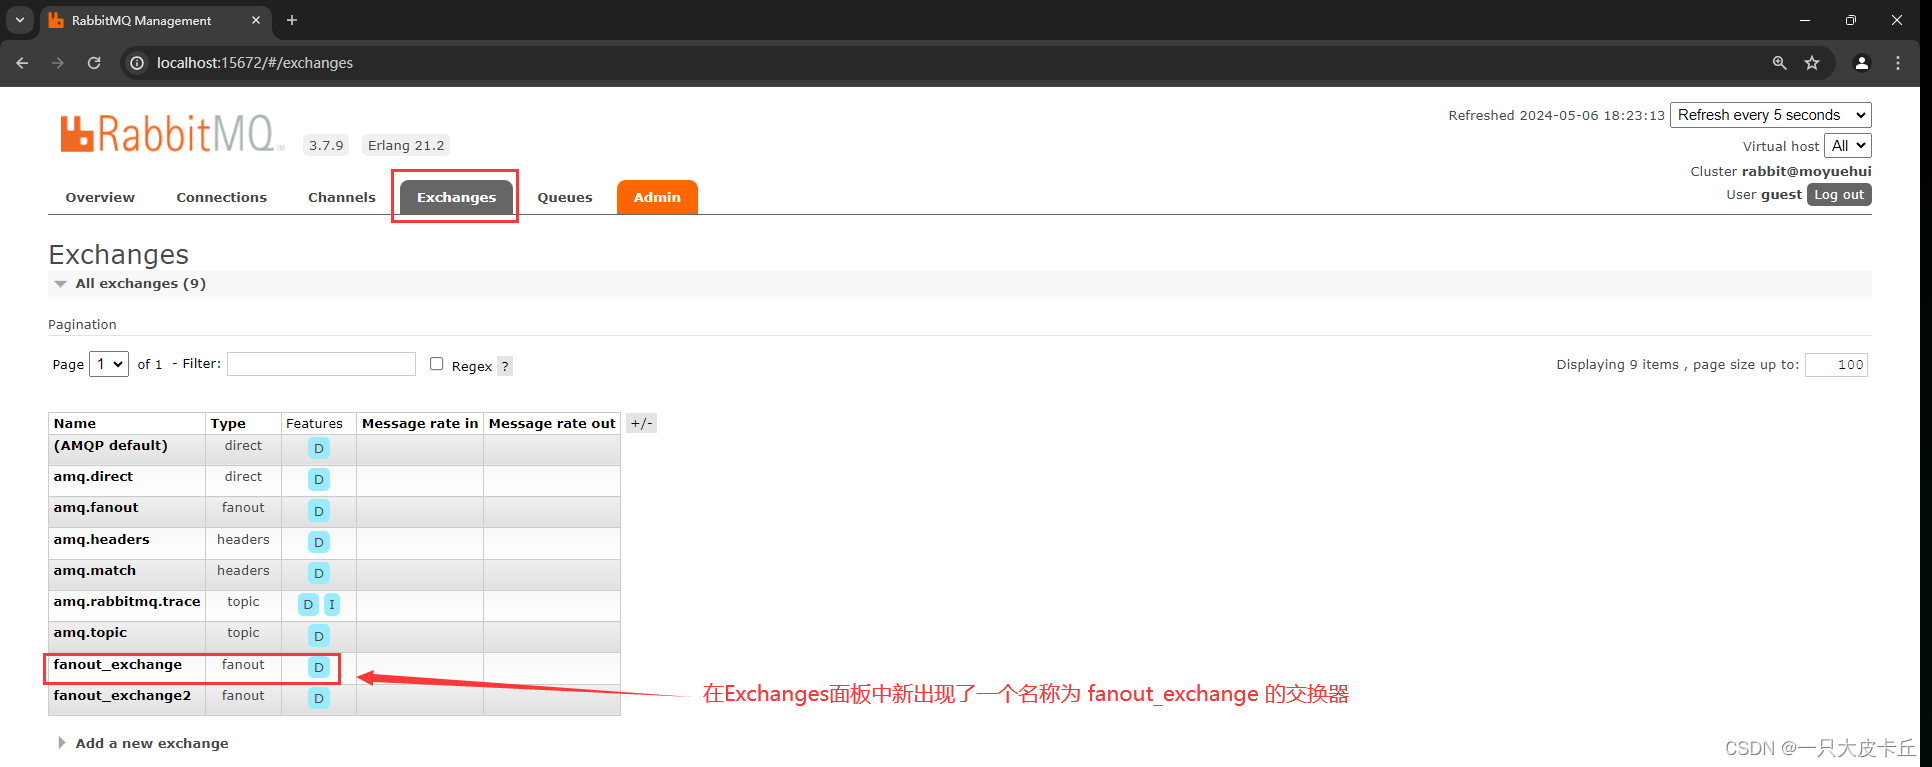This screenshot has height=767, width=1932.
Task: Go back in browser history
Action: 22,63
